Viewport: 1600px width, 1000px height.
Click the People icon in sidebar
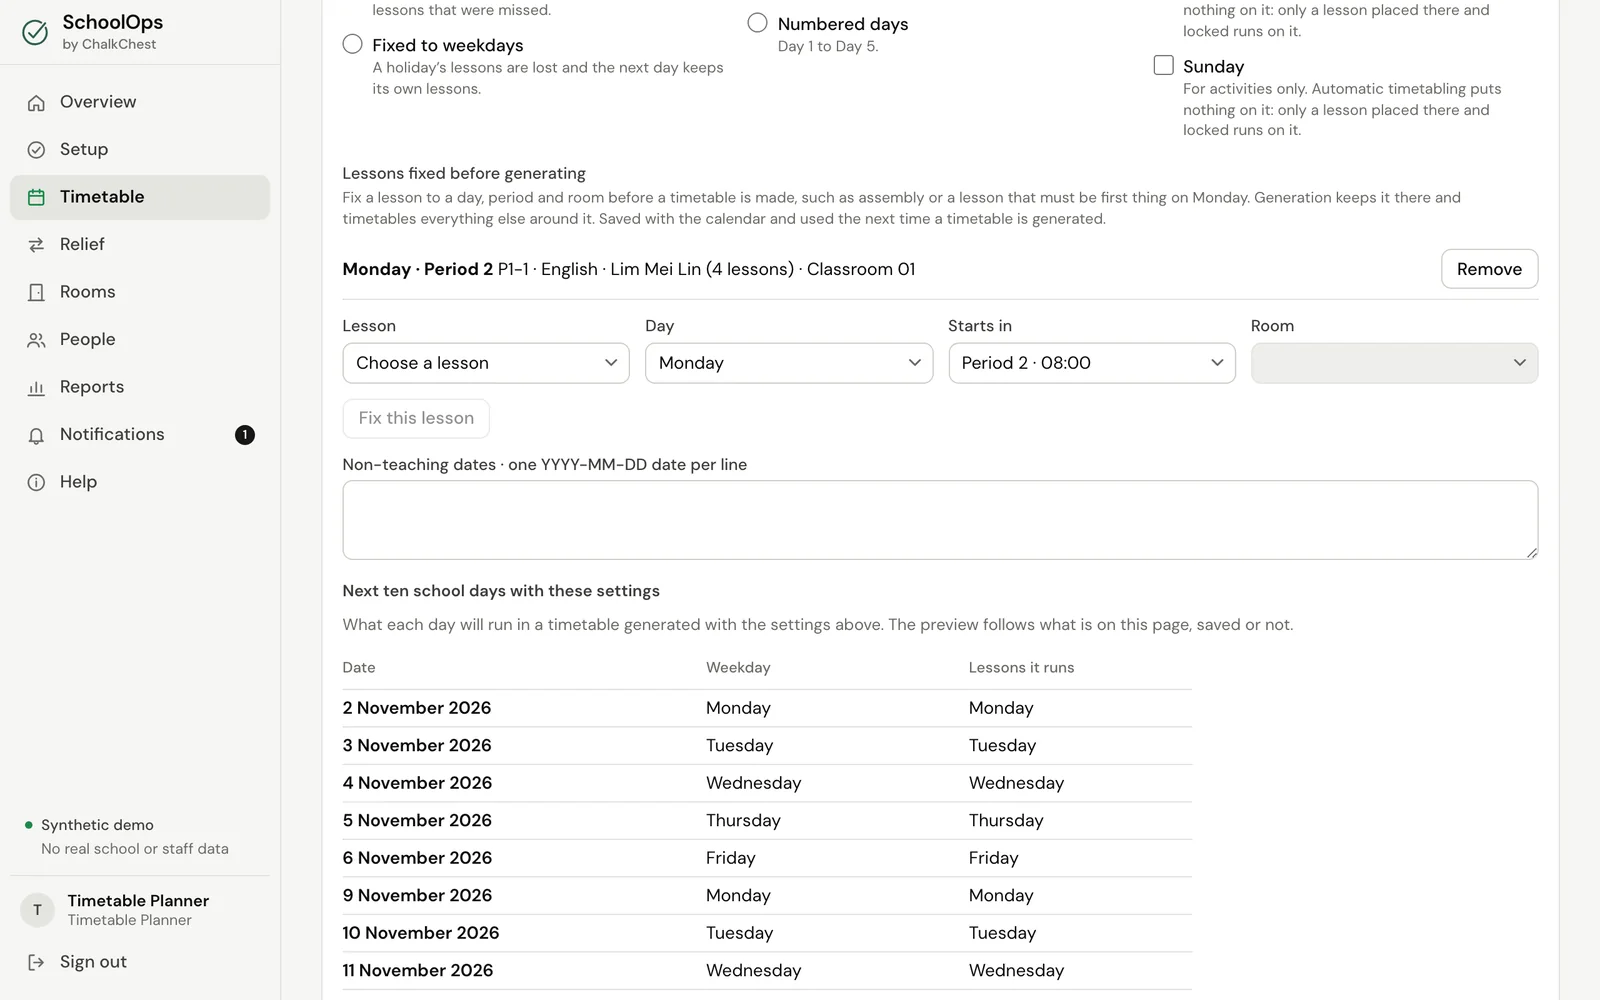[36, 340]
